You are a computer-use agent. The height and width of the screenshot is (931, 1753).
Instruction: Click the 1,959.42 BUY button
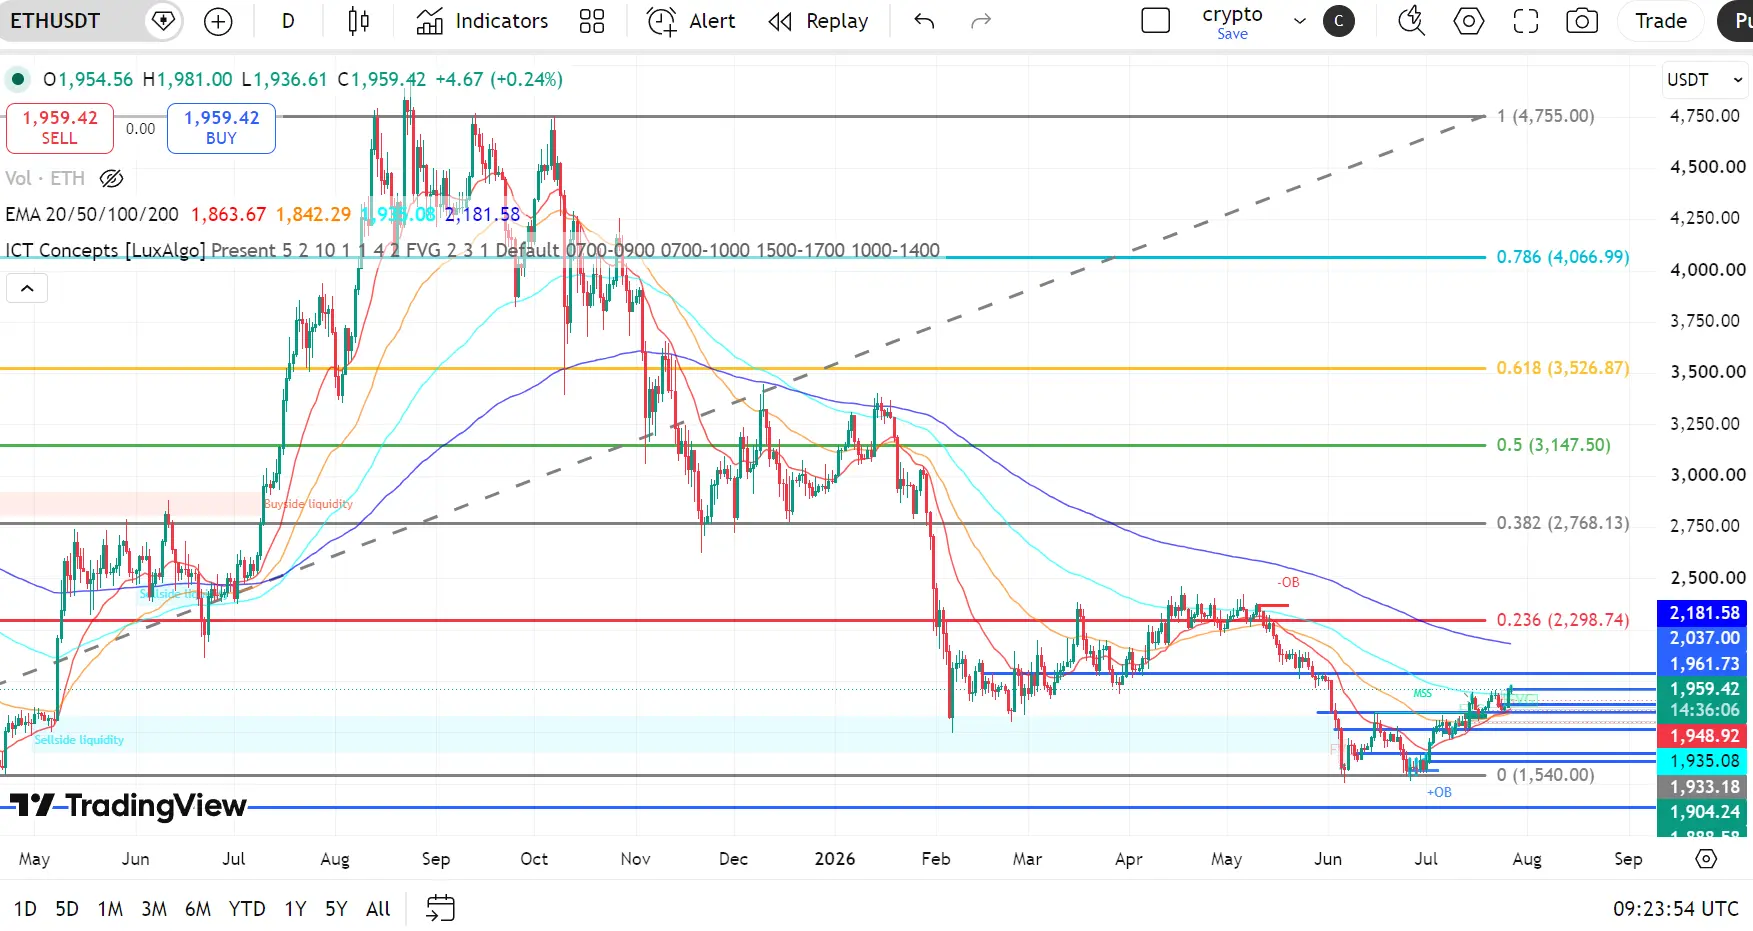click(221, 128)
